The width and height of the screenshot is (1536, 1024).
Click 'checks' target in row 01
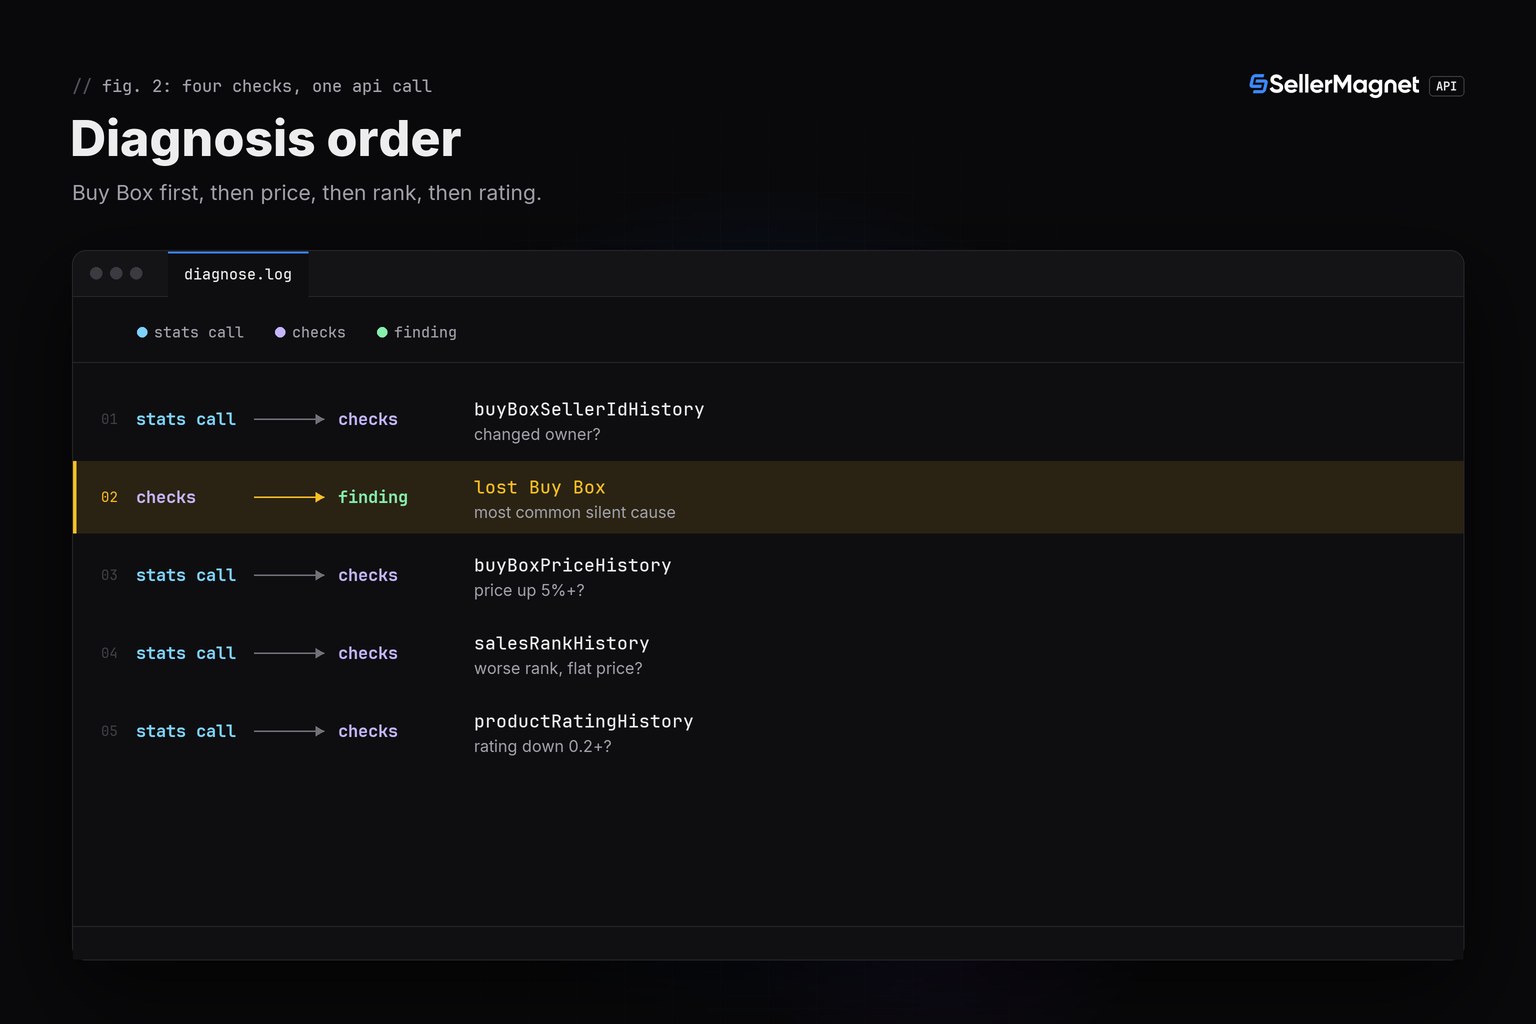tap(368, 419)
